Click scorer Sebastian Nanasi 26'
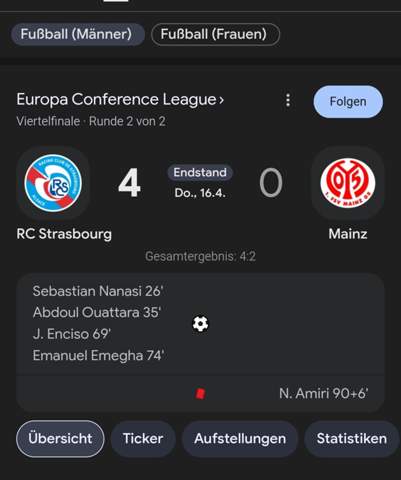Viewport: 401px width, 480px height. tap(98, 291)
